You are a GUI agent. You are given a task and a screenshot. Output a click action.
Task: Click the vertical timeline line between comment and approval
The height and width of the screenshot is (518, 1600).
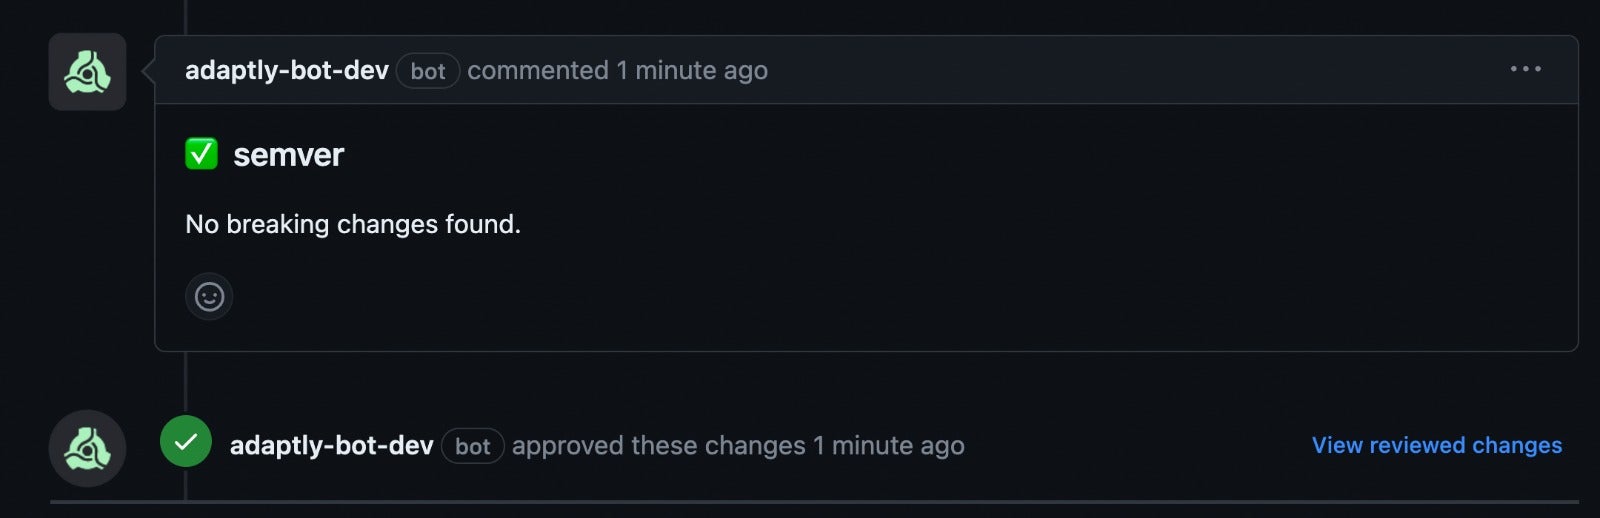coord(186,380)
